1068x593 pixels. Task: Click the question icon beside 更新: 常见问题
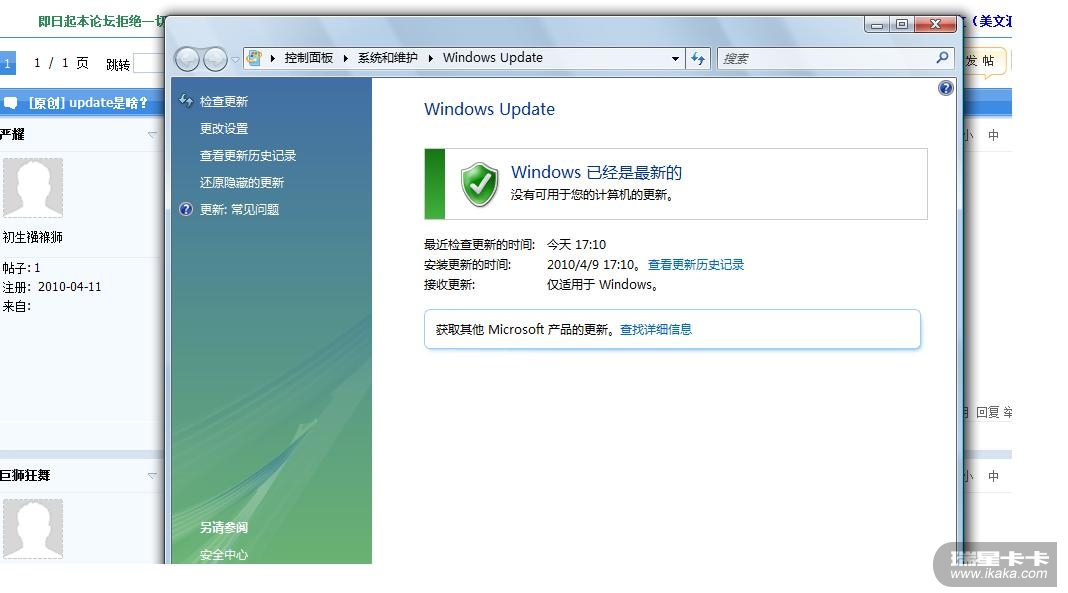click(x=186, y=209)
